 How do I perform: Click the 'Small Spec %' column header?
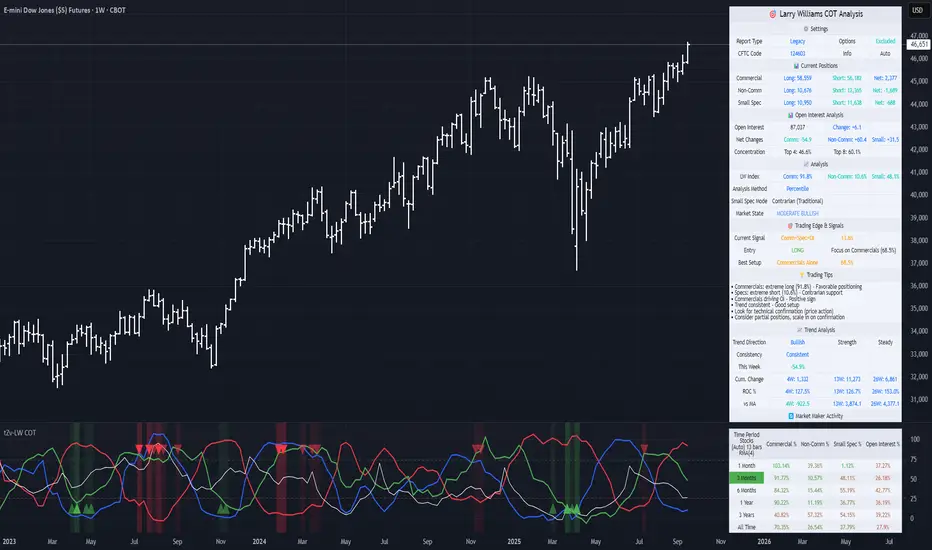coord(847,444)
